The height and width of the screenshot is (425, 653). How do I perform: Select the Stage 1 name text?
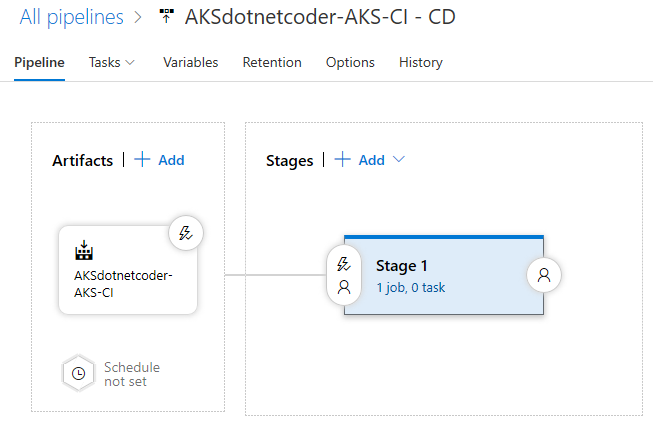(x=401, y=266)
